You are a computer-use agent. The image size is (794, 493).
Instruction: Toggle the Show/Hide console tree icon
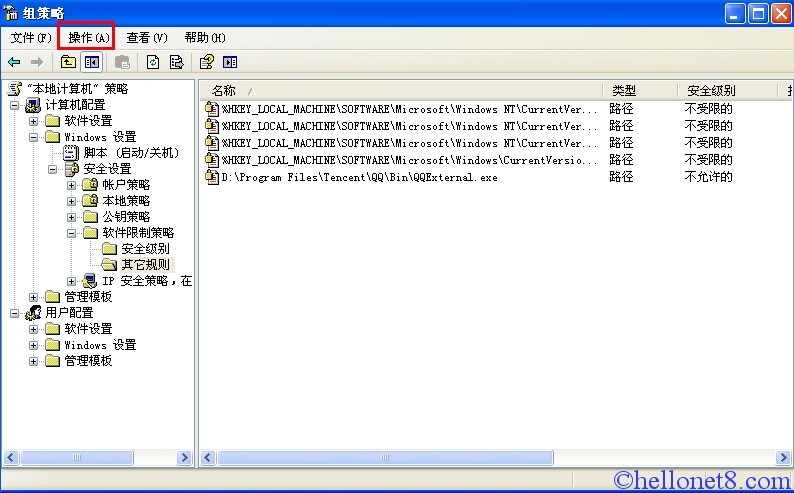(92, 62)
